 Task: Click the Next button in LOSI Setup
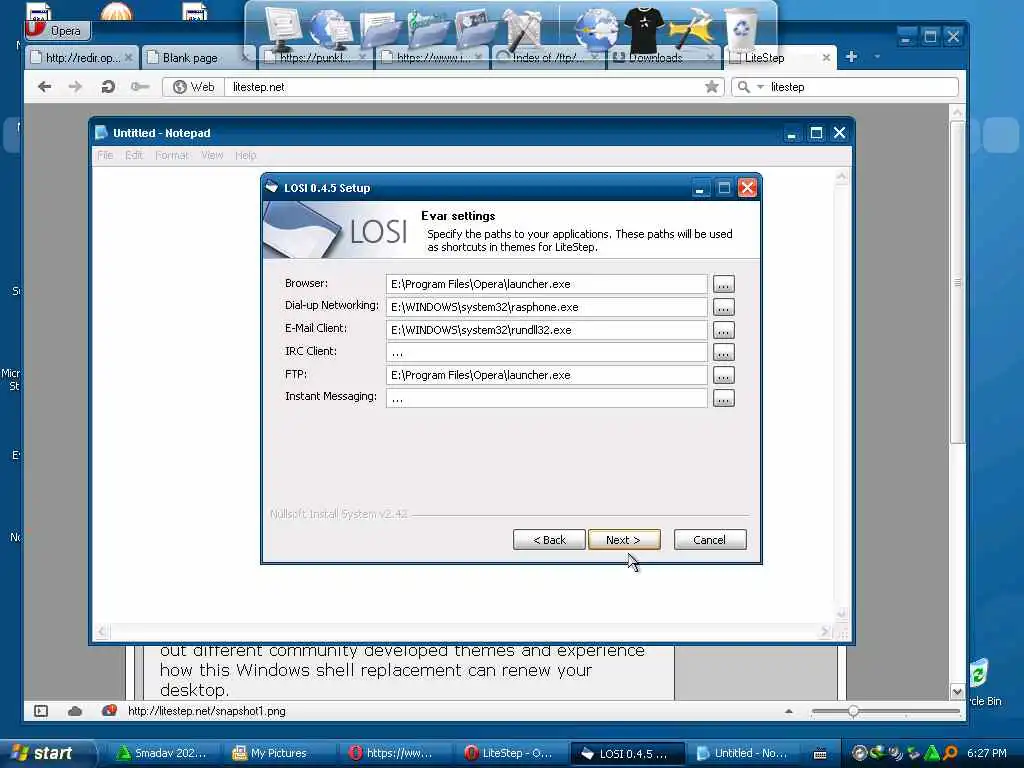click(x=624, y=540)
